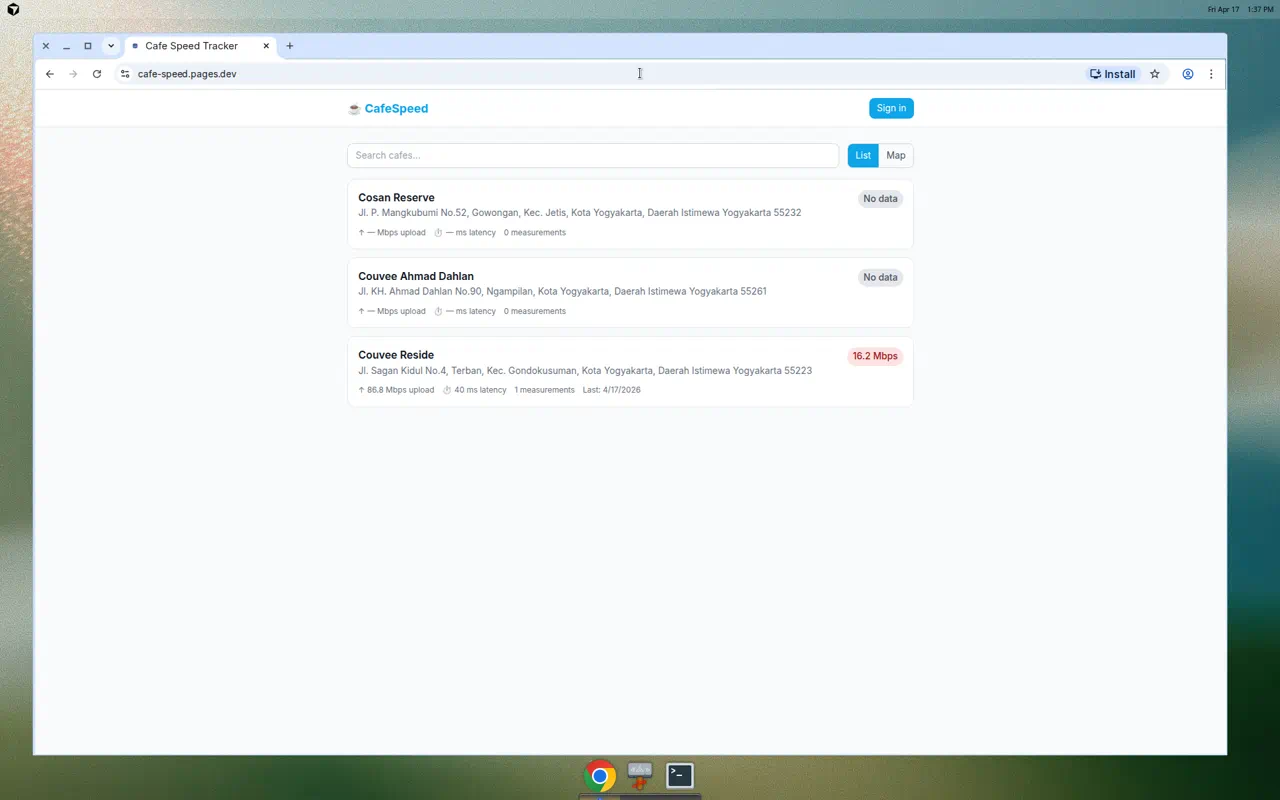This screenshot has height=800, width=1280.
Task: Install the app via Install button
Action: pyautogui.click(x=1112, y=74)
